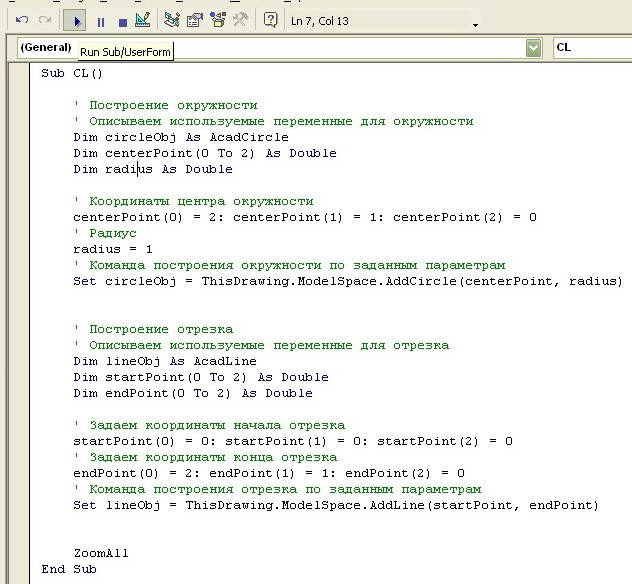Click the Redo toolbar icon
Viewport: 632px width, 584px height.
coord(44,19)
